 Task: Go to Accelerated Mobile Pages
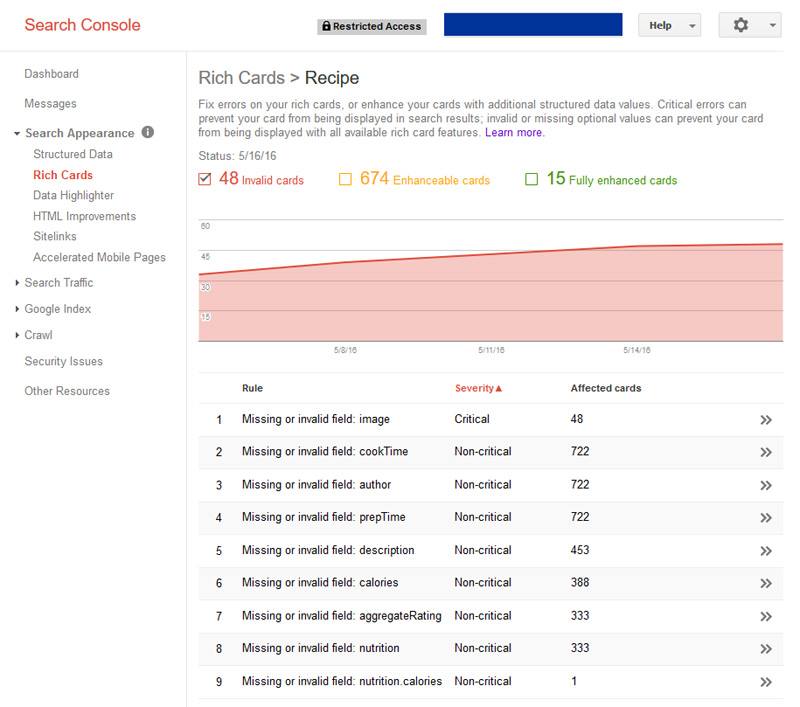coord(99,257)
